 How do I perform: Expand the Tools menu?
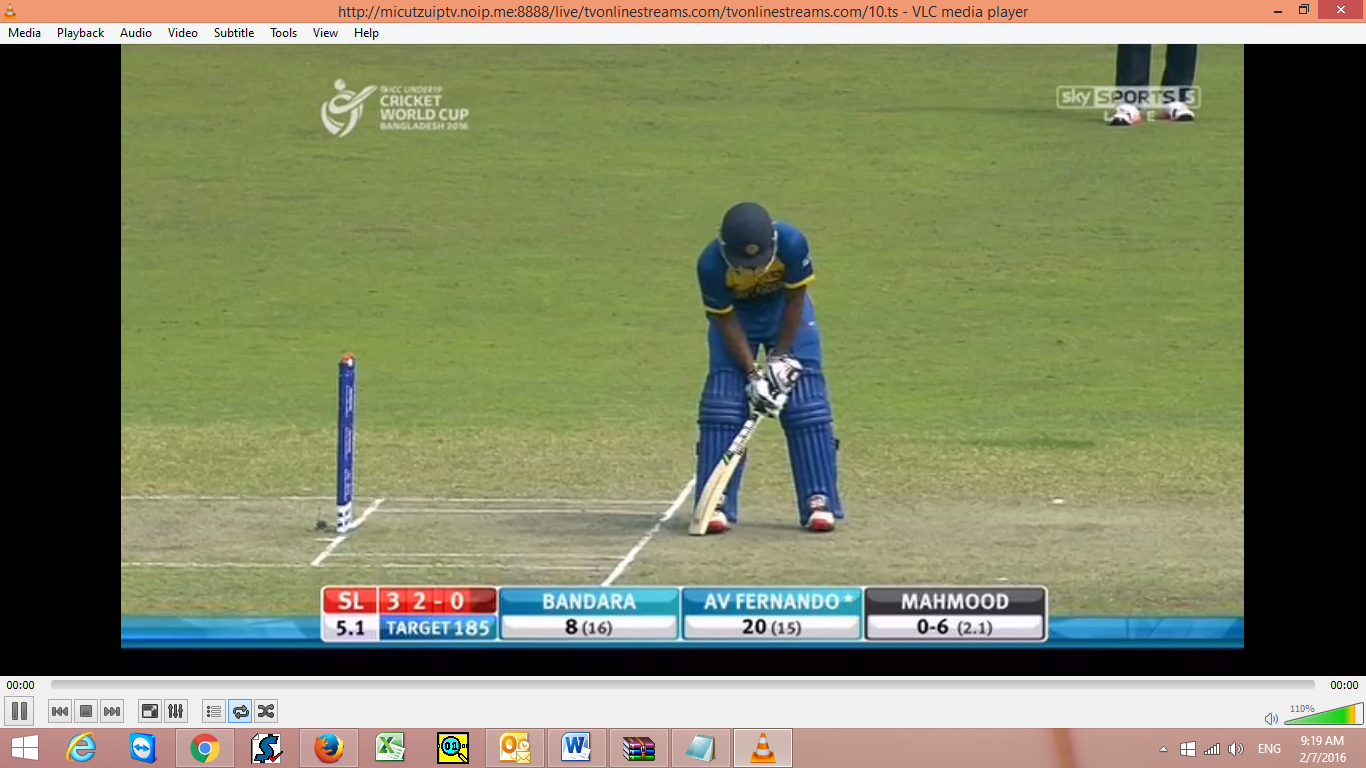[283, 33]
